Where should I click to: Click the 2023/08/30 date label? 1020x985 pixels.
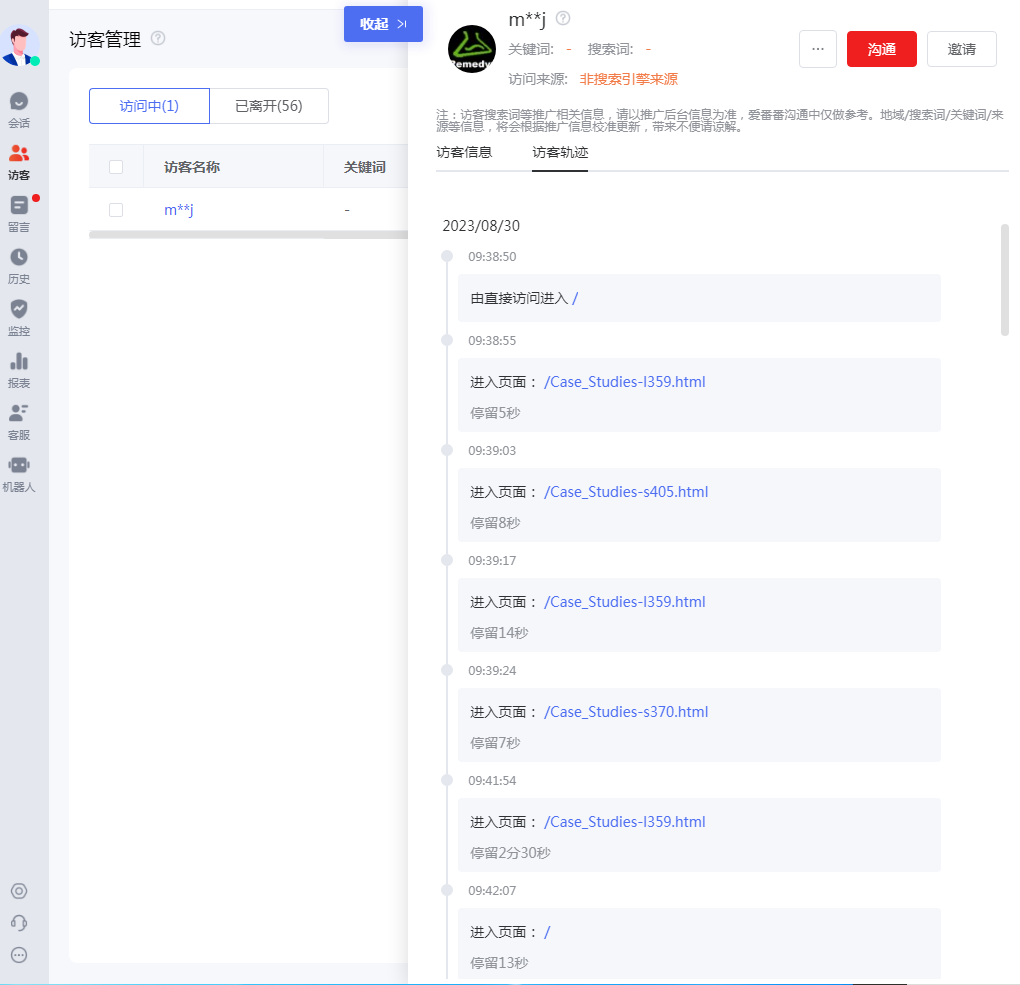[x=481, y=226]
